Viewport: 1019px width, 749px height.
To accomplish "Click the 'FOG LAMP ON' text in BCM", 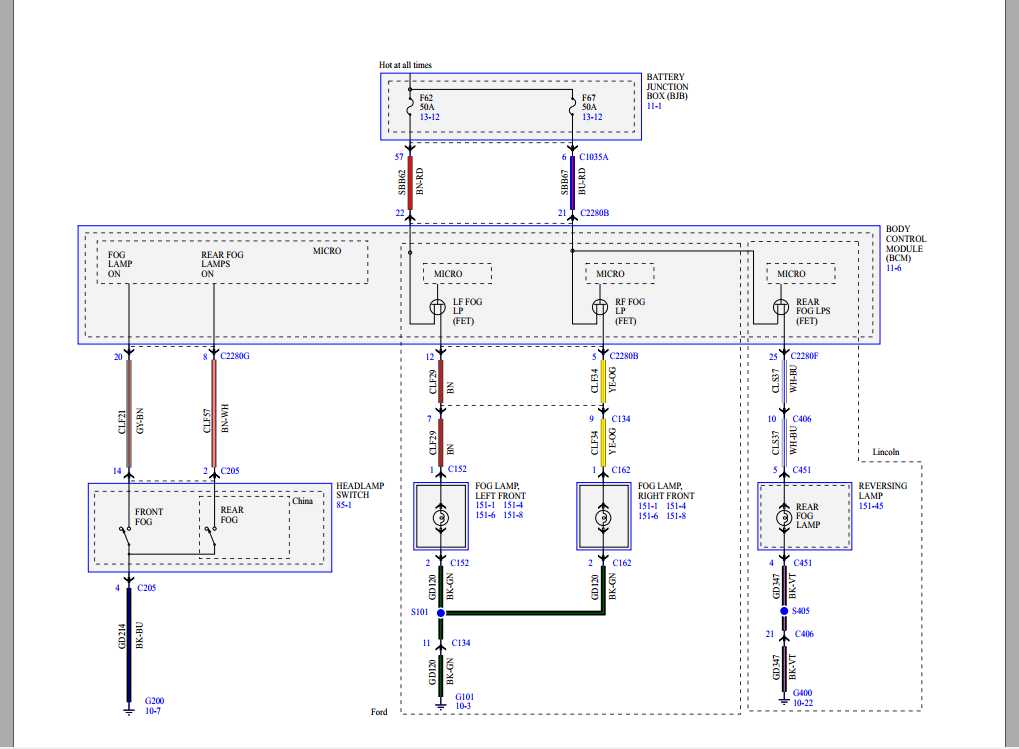I will pyautogui.click(x=120, y=264).
